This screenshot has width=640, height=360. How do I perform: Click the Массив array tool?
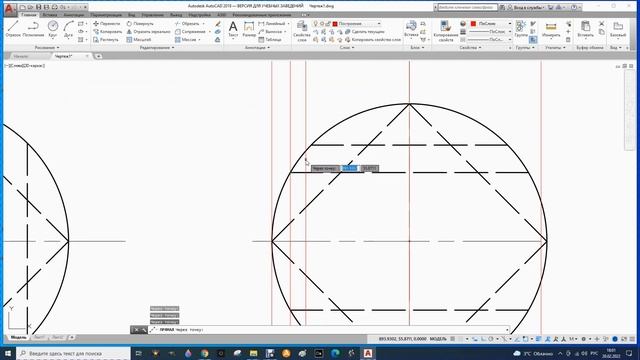point(186,40)
